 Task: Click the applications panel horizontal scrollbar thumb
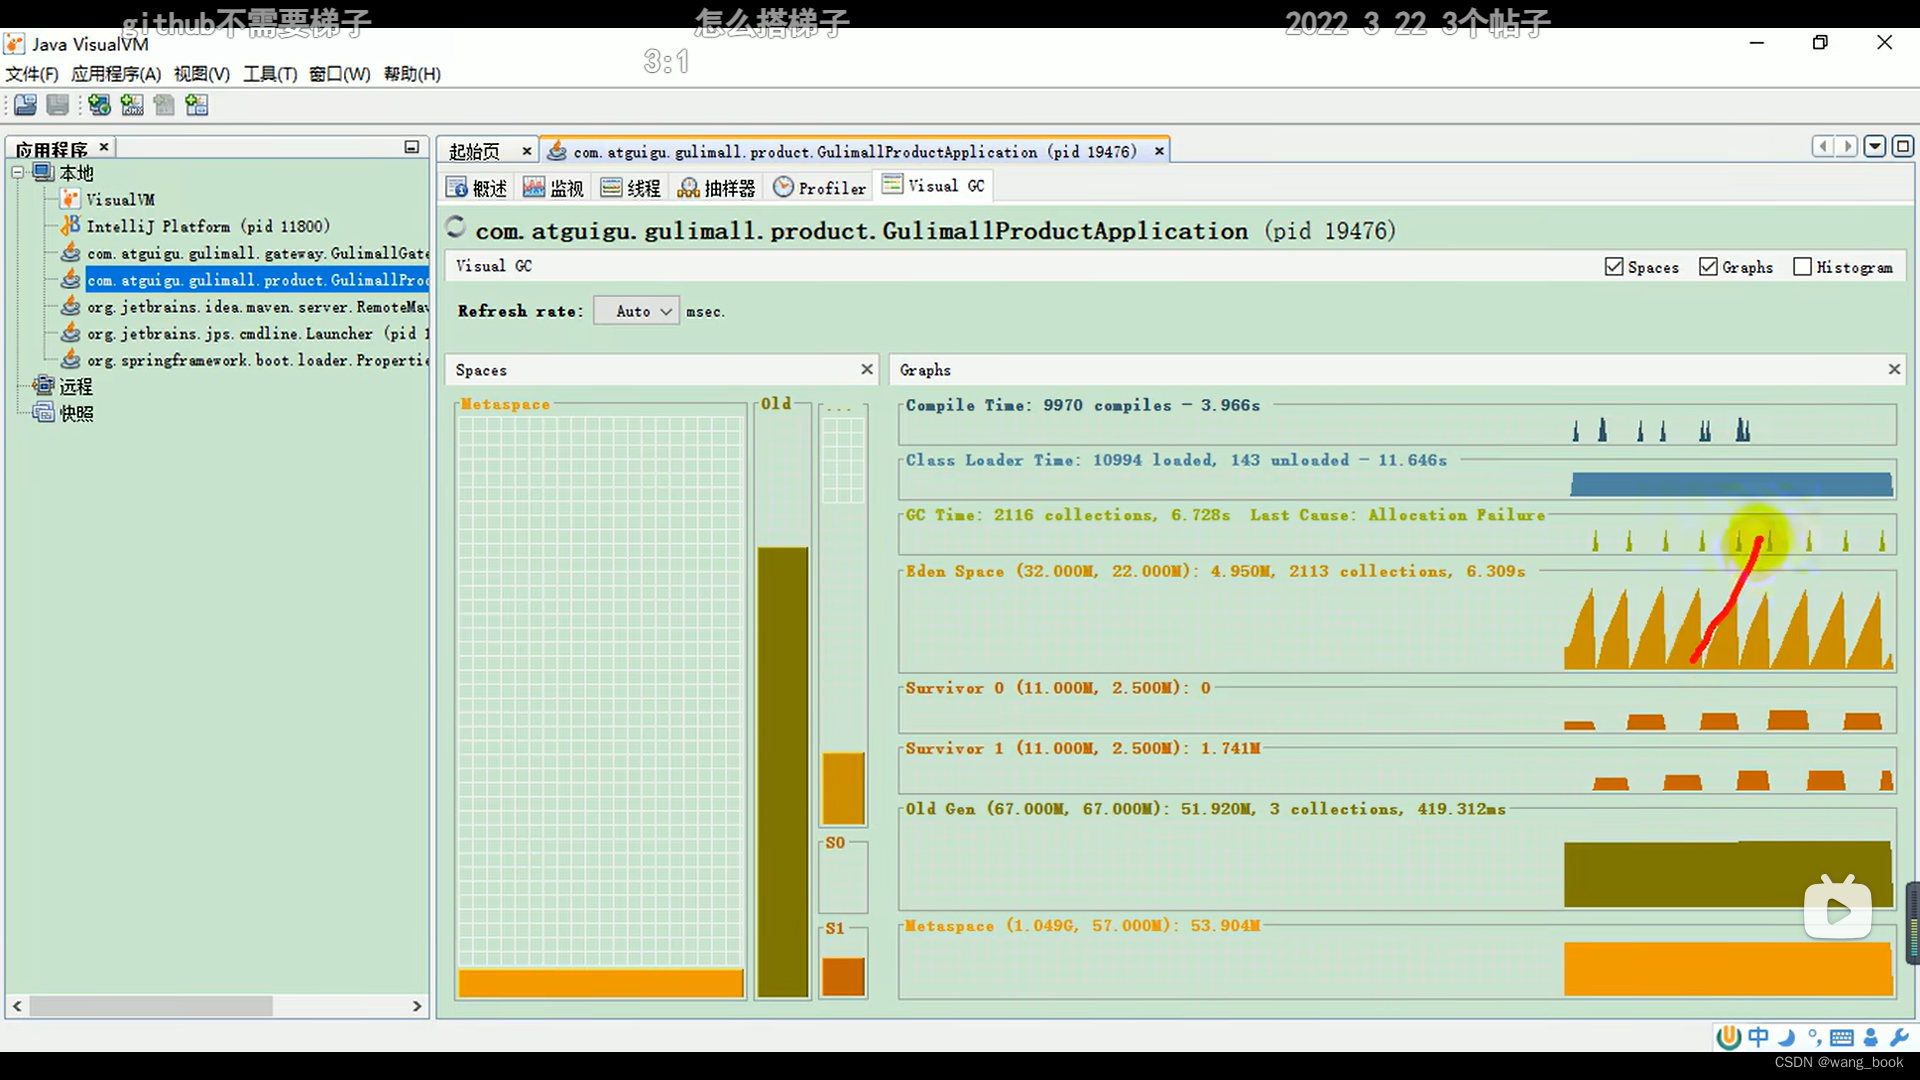tap(151, 1006)
